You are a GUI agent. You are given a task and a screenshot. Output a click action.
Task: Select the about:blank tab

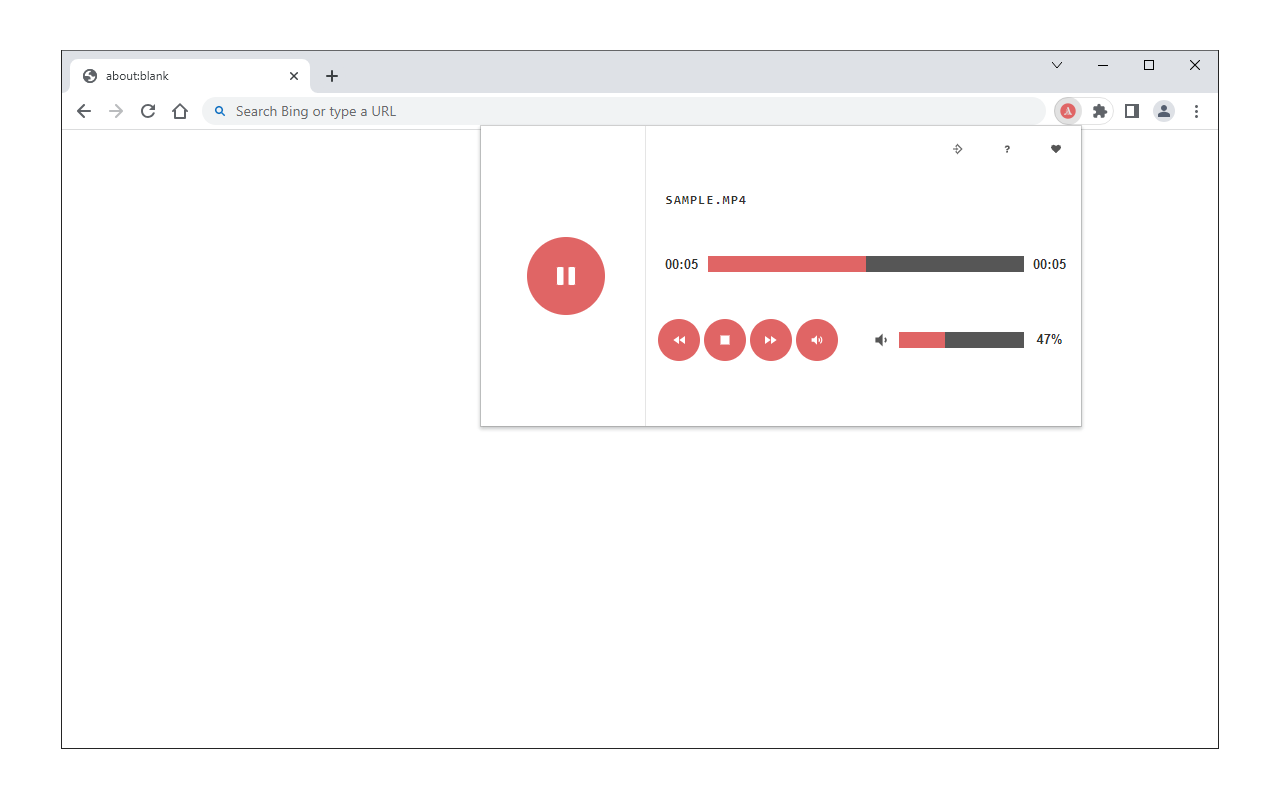190,76
